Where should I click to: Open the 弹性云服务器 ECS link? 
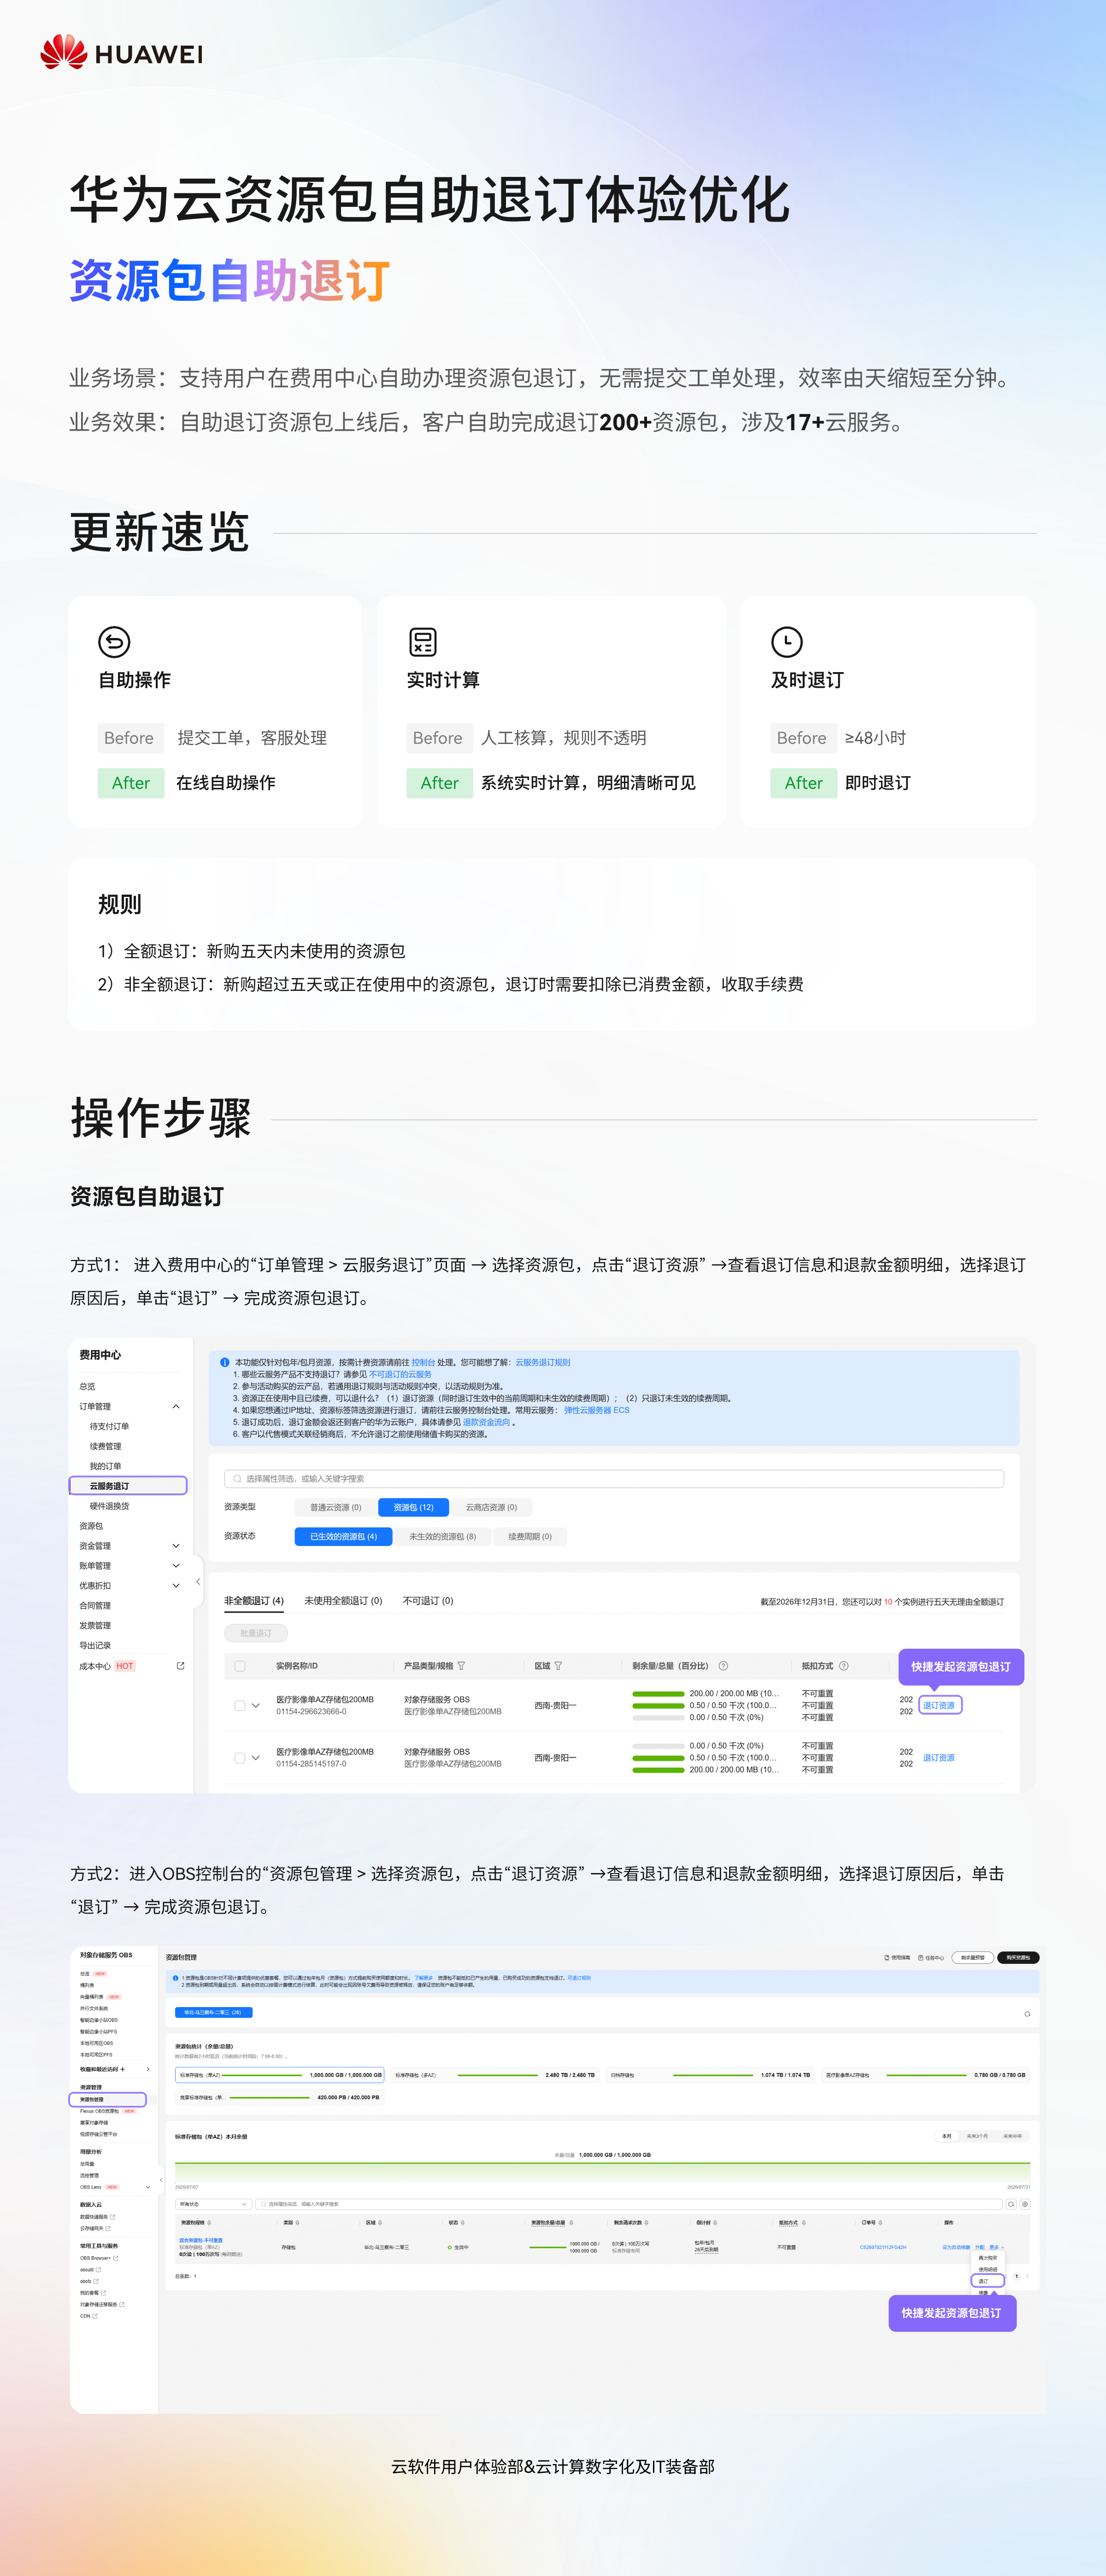point(596,1410)
